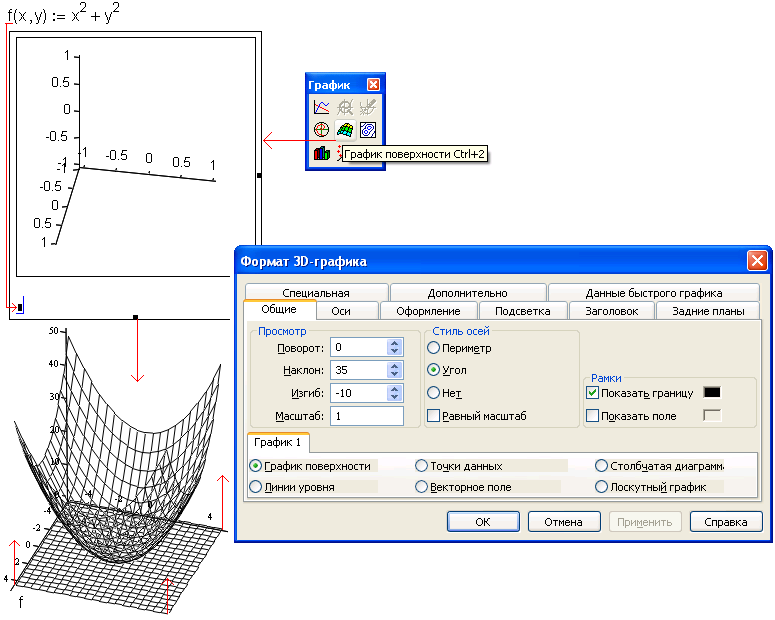Enable the Показать поле checkbox
The height and width of the screenshot is (620, 775).
point(592,416)
